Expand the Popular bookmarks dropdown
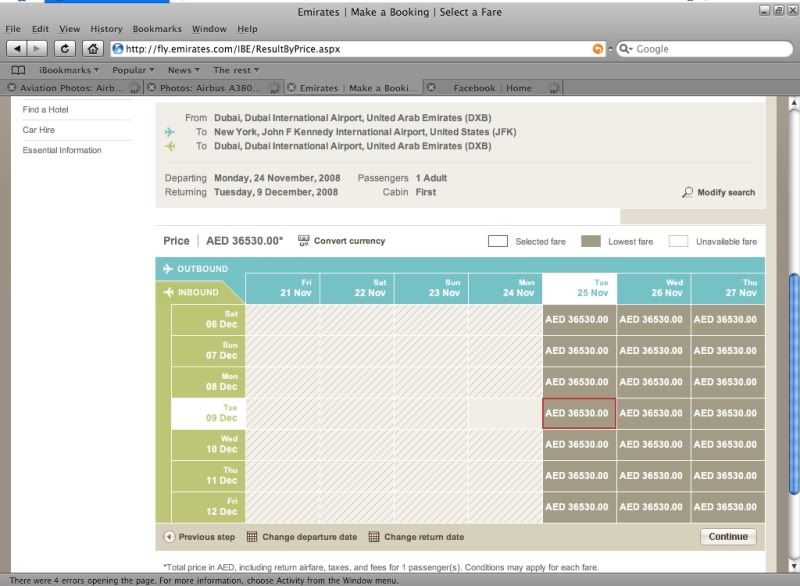 point(133,70)
